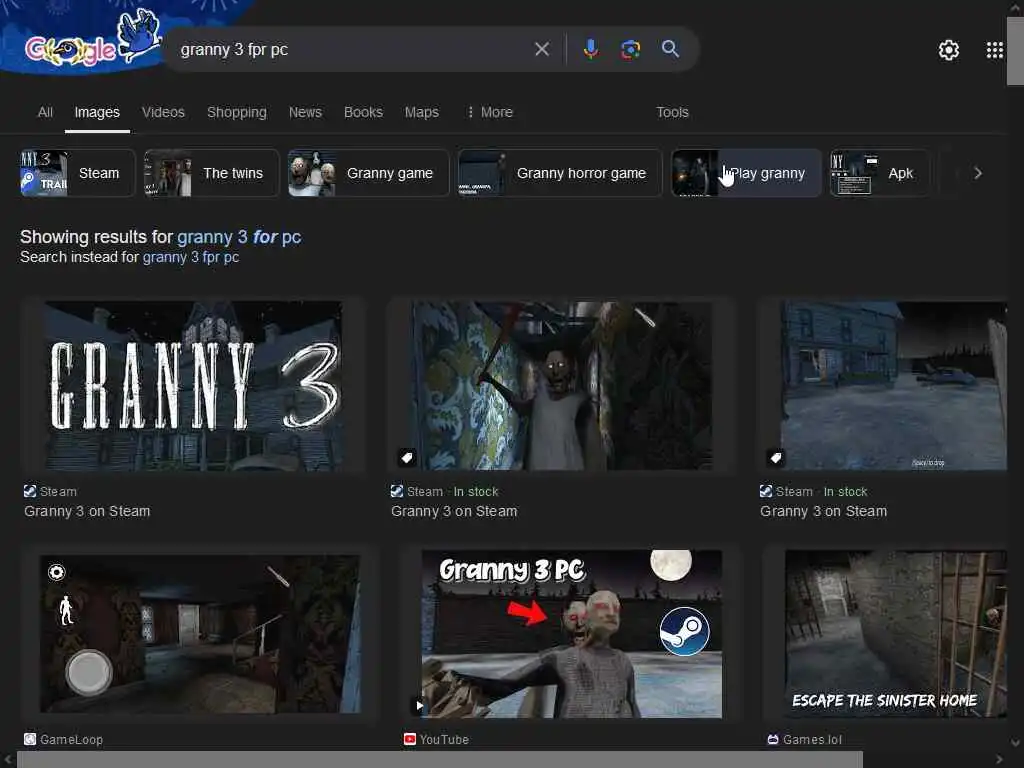The image size is (1024, 768).
Task: Click the Steam favicon under Granny 3 title image
Action: pyautogui.click(x=30, y=491)
